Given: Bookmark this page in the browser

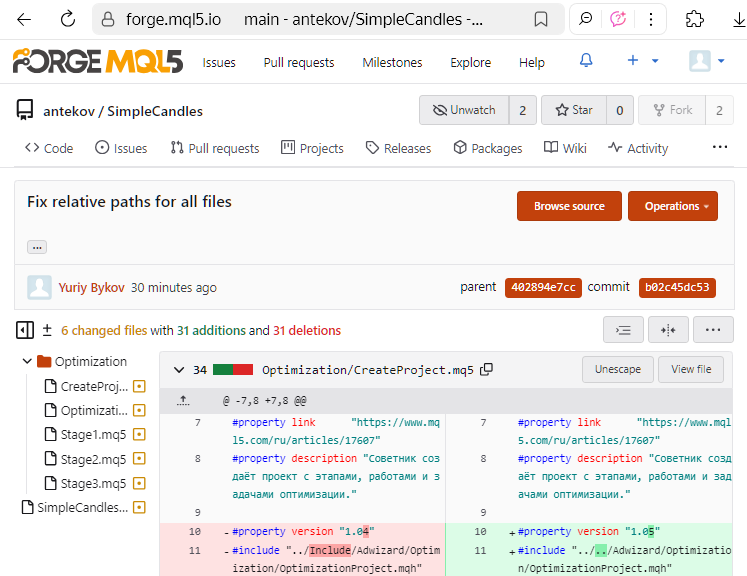Looking at the screenshot, I should click(x=541, y=19).
